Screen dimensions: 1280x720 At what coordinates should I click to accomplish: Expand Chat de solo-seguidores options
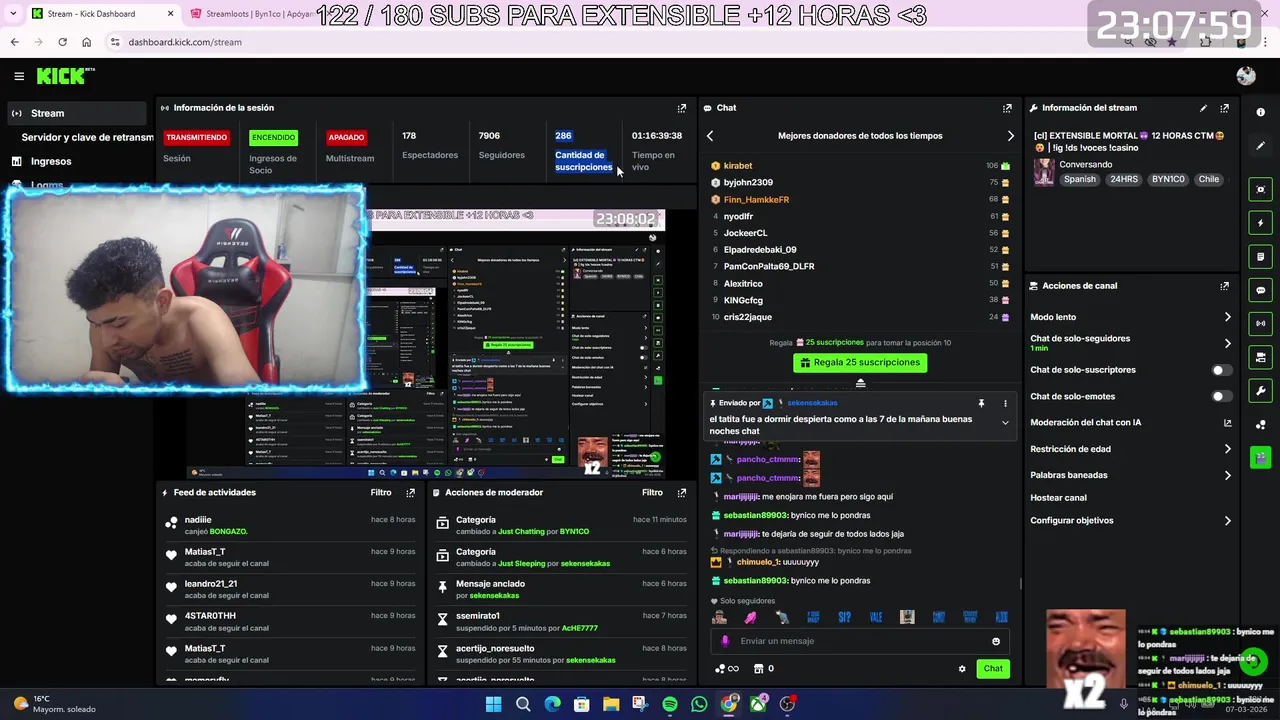point(1227,343)
